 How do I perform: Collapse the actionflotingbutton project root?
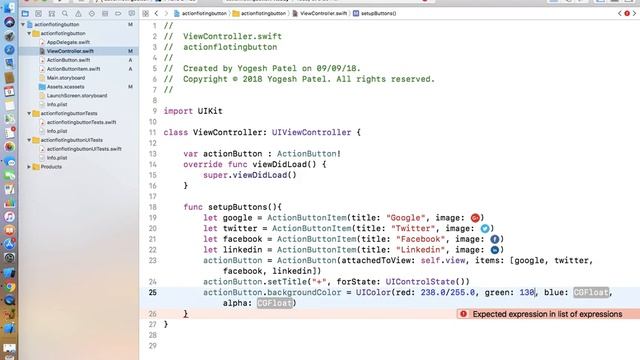23,24
